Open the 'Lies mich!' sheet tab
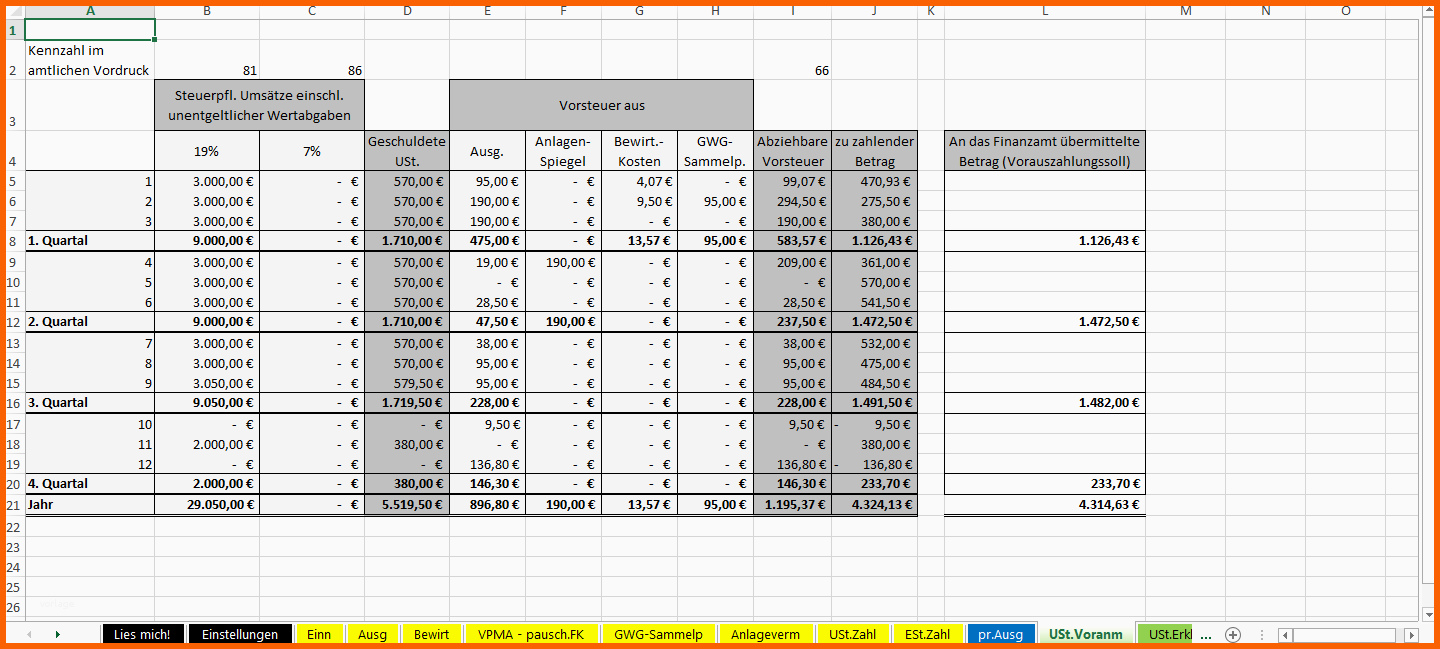 [142, 634]
